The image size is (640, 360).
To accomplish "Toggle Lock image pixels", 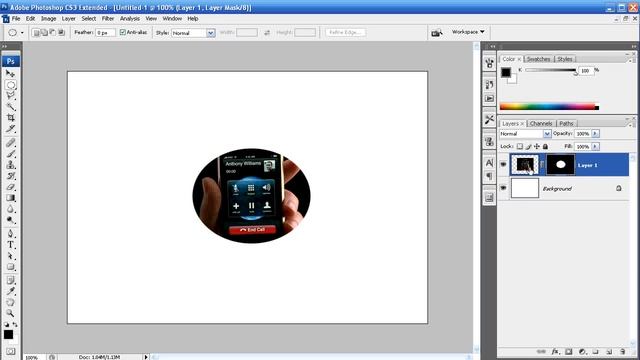I will tap(528, 146).
